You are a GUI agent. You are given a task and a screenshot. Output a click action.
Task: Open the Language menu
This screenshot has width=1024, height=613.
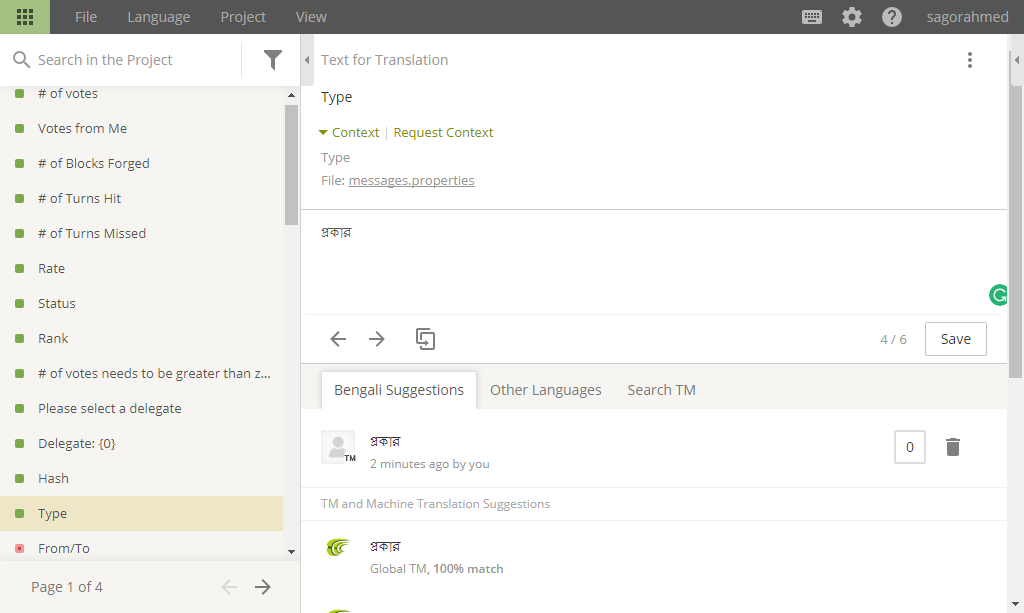[x=159, y=17]
